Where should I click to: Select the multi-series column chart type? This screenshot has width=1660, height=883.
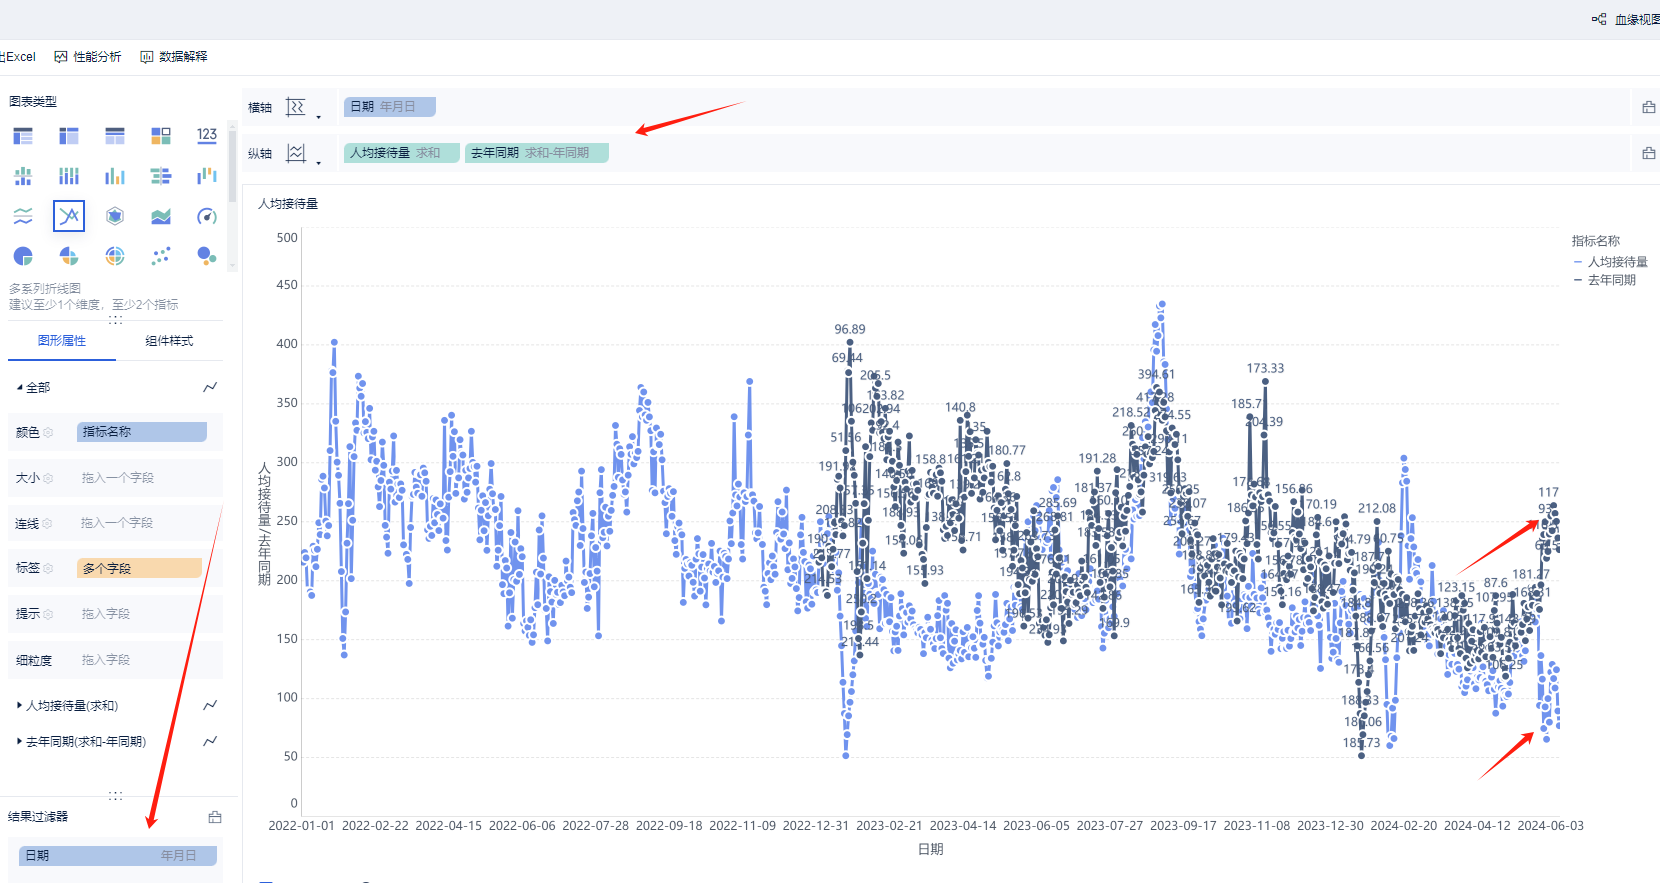[x=115, y=176]
